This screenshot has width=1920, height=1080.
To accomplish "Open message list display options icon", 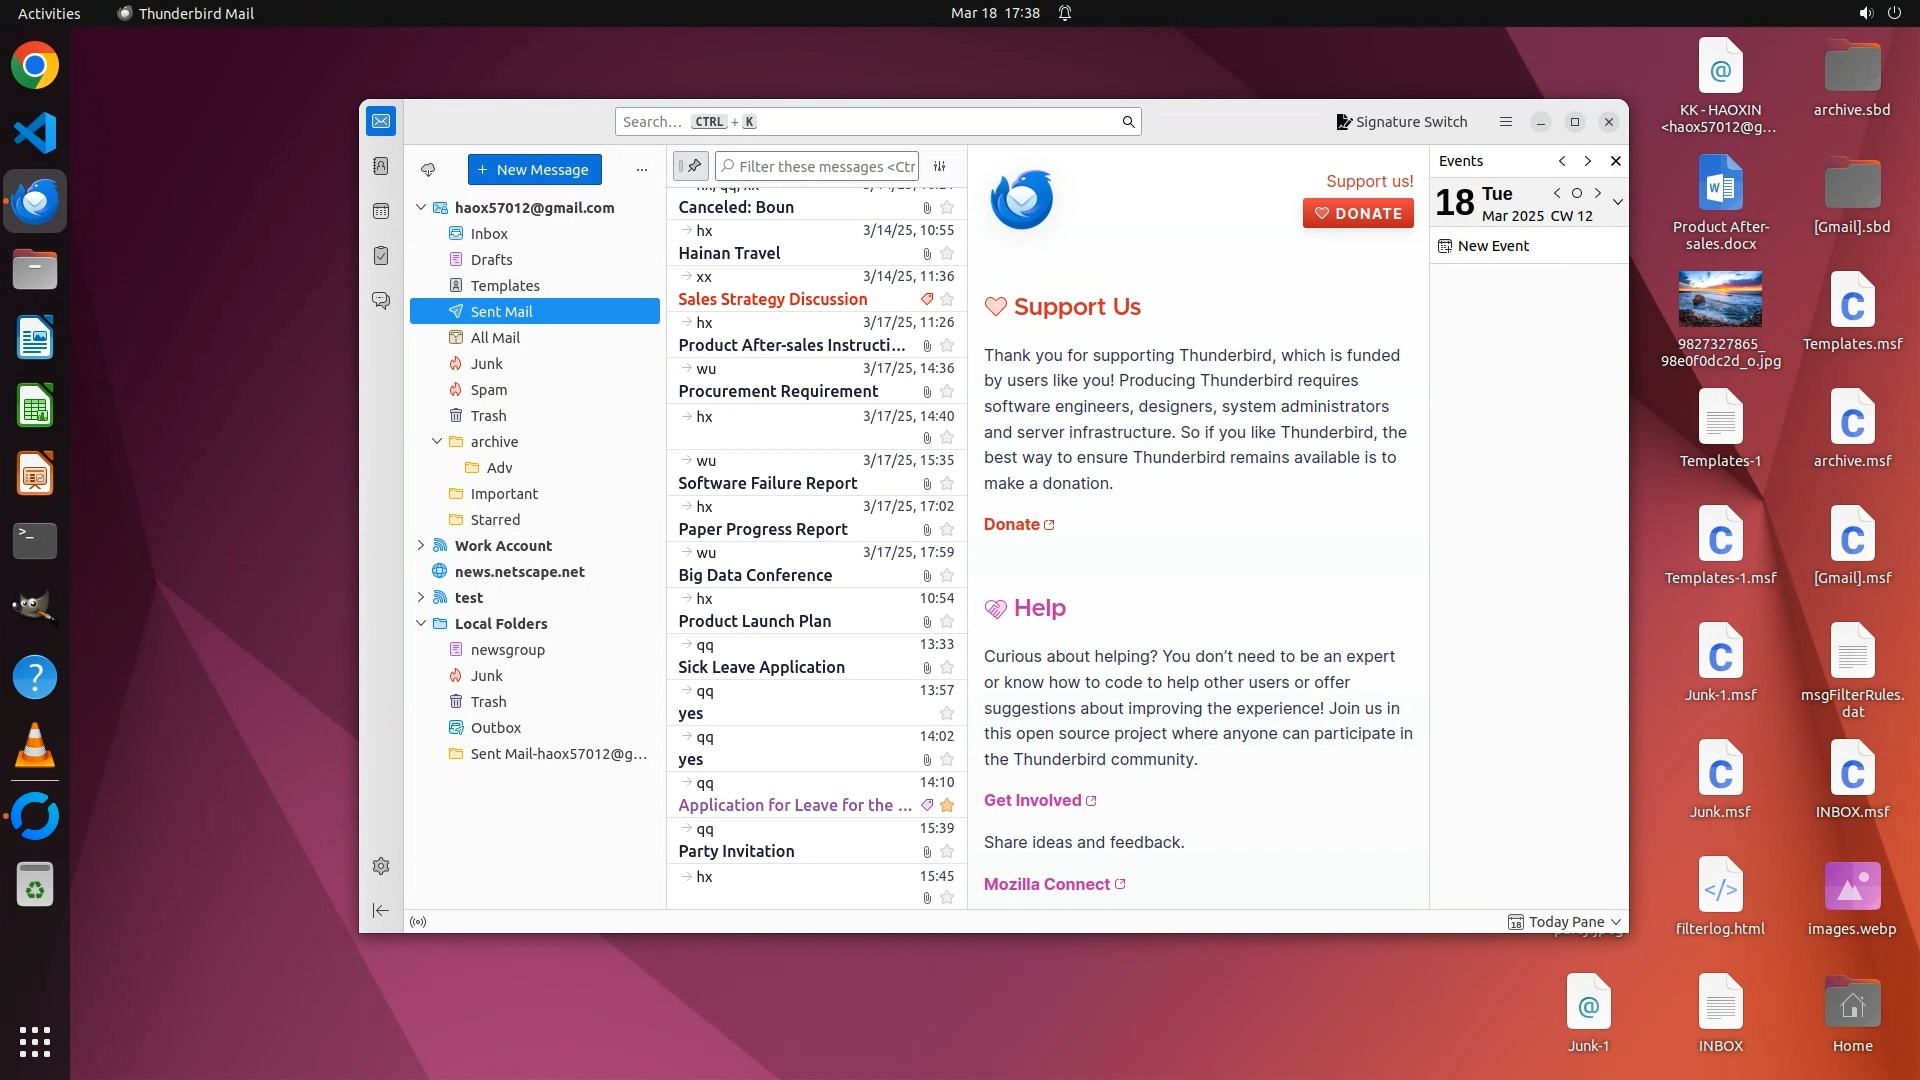I will pyautogui.click(x=940, y=167).
